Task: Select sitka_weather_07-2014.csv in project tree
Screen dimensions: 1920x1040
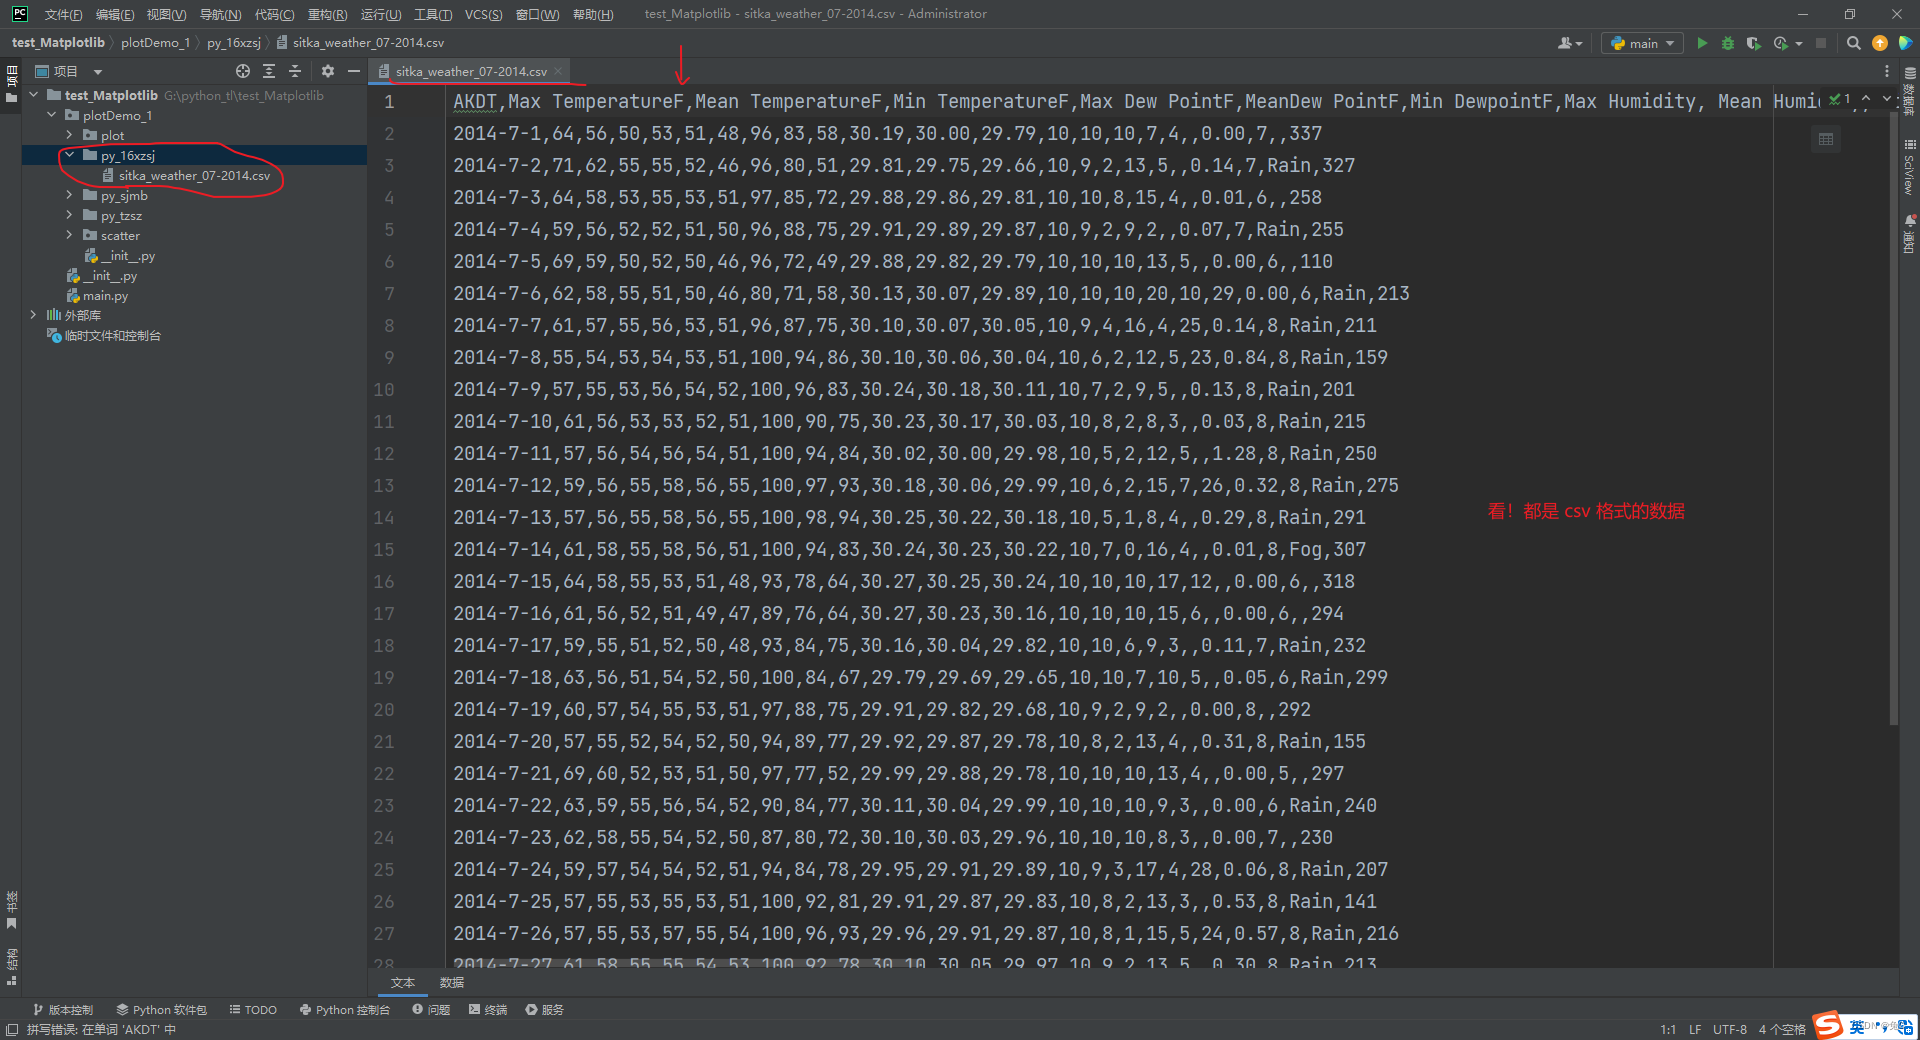Action: (194, 175)
